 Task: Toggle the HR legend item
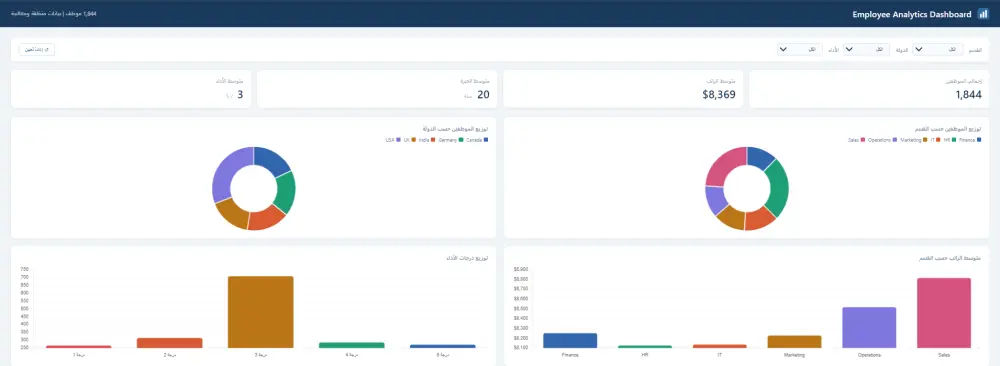pos(950,140)
